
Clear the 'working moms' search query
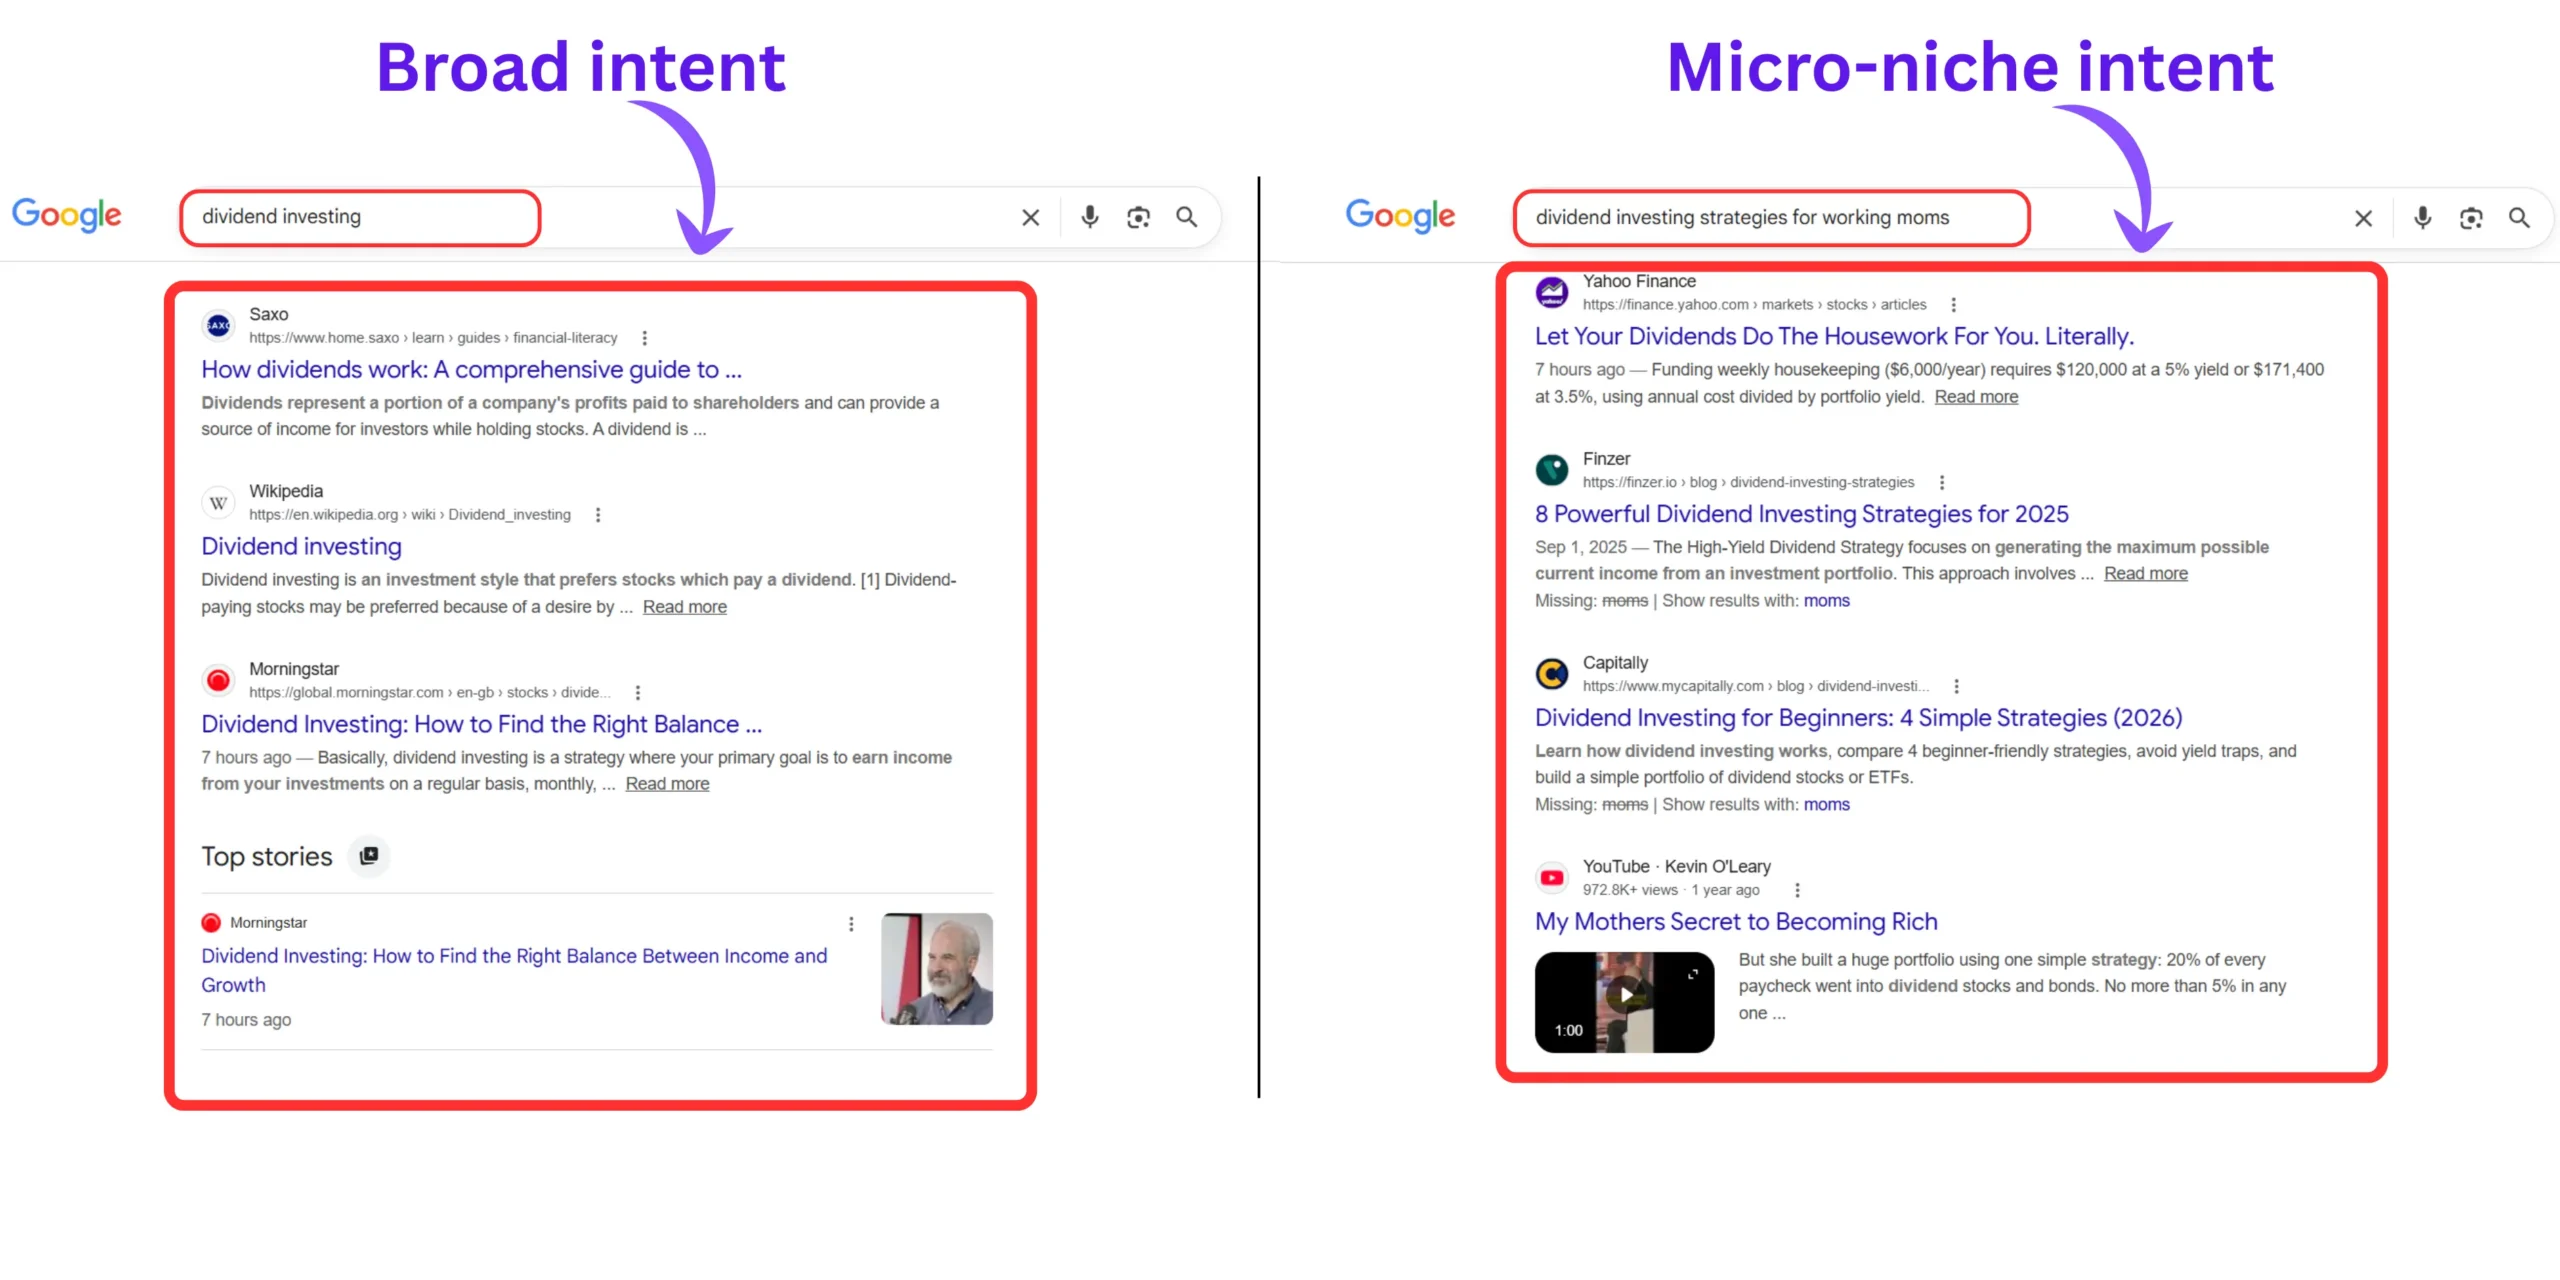point(2363,218)
